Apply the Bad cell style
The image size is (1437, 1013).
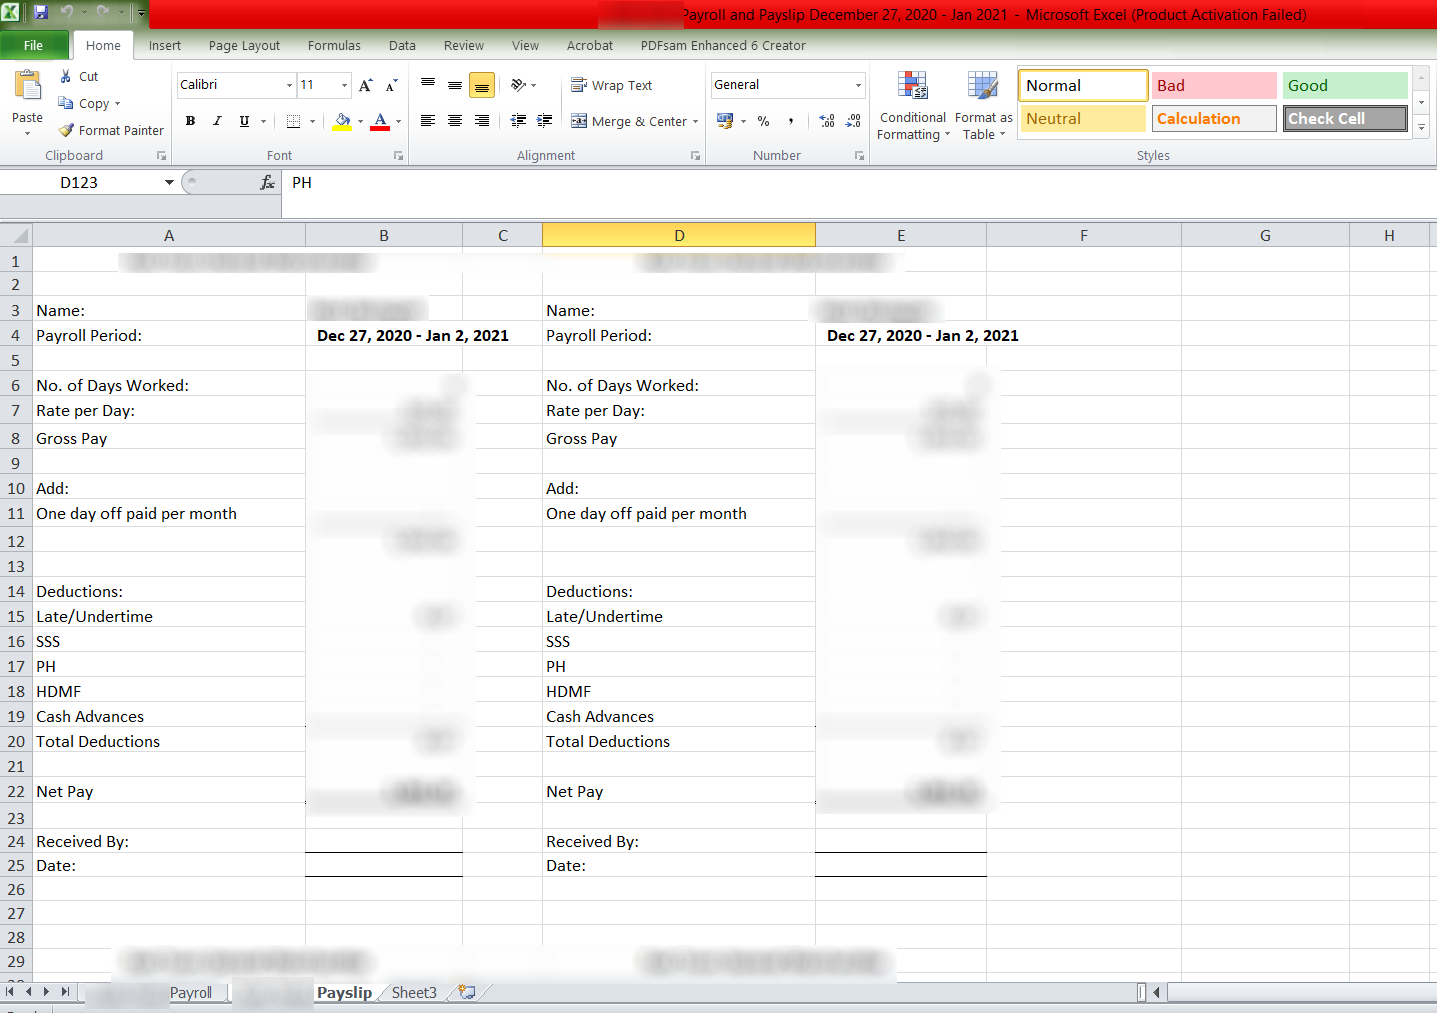(1214, 85)
